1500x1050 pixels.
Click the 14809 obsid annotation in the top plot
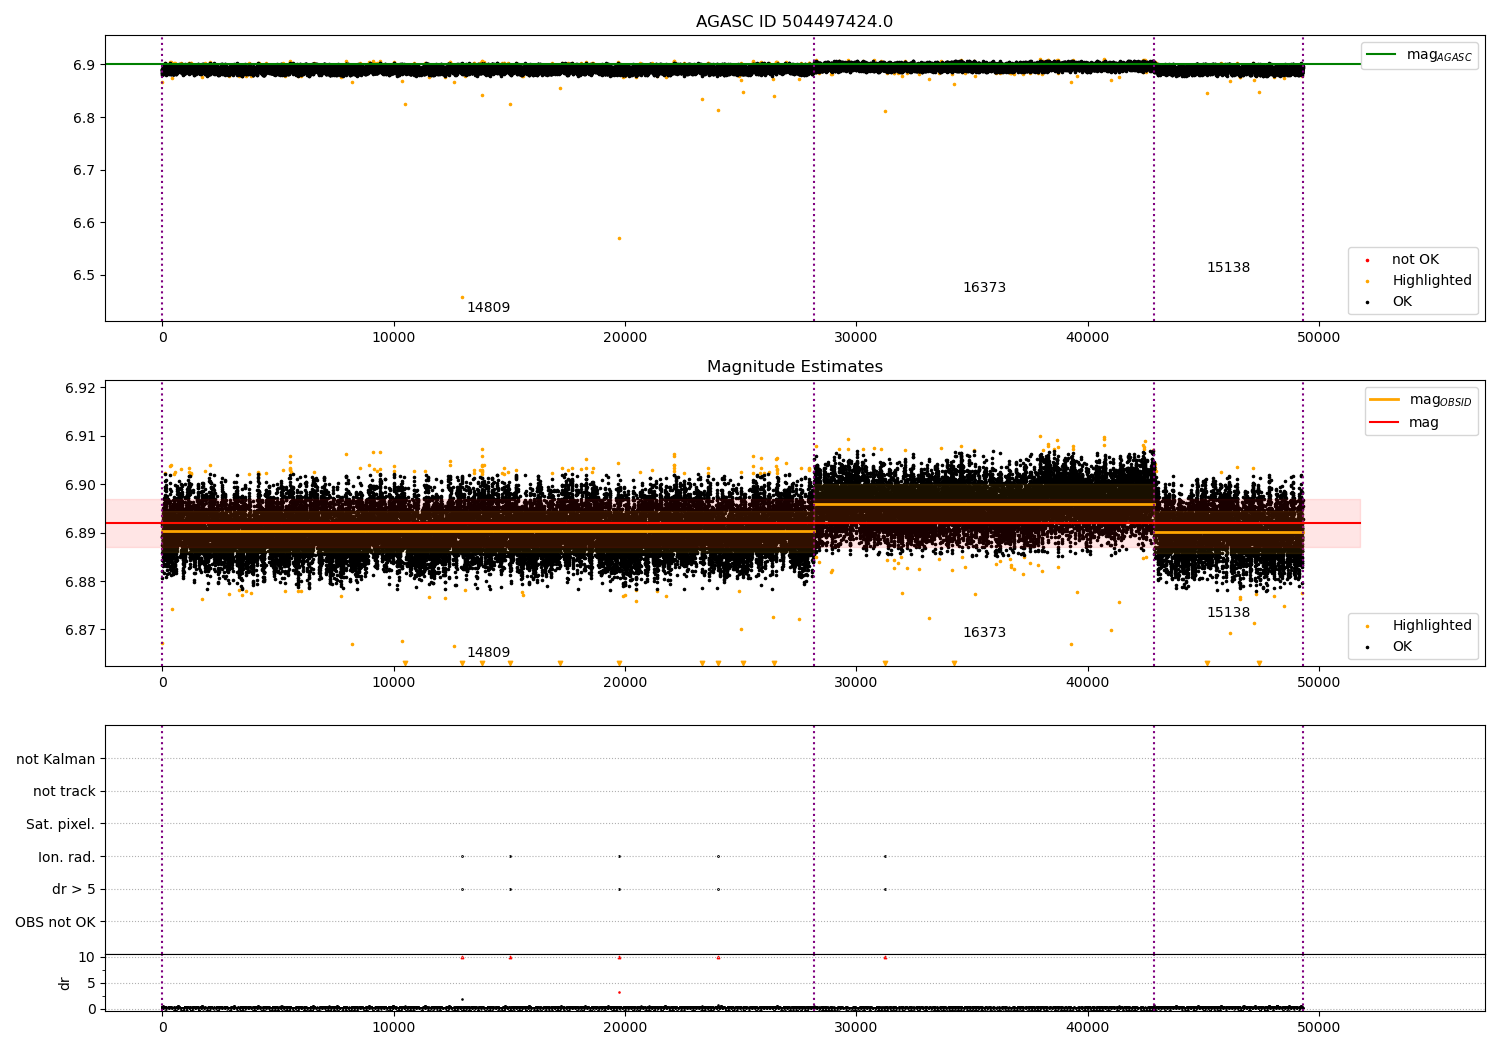[x=488, y=307]
